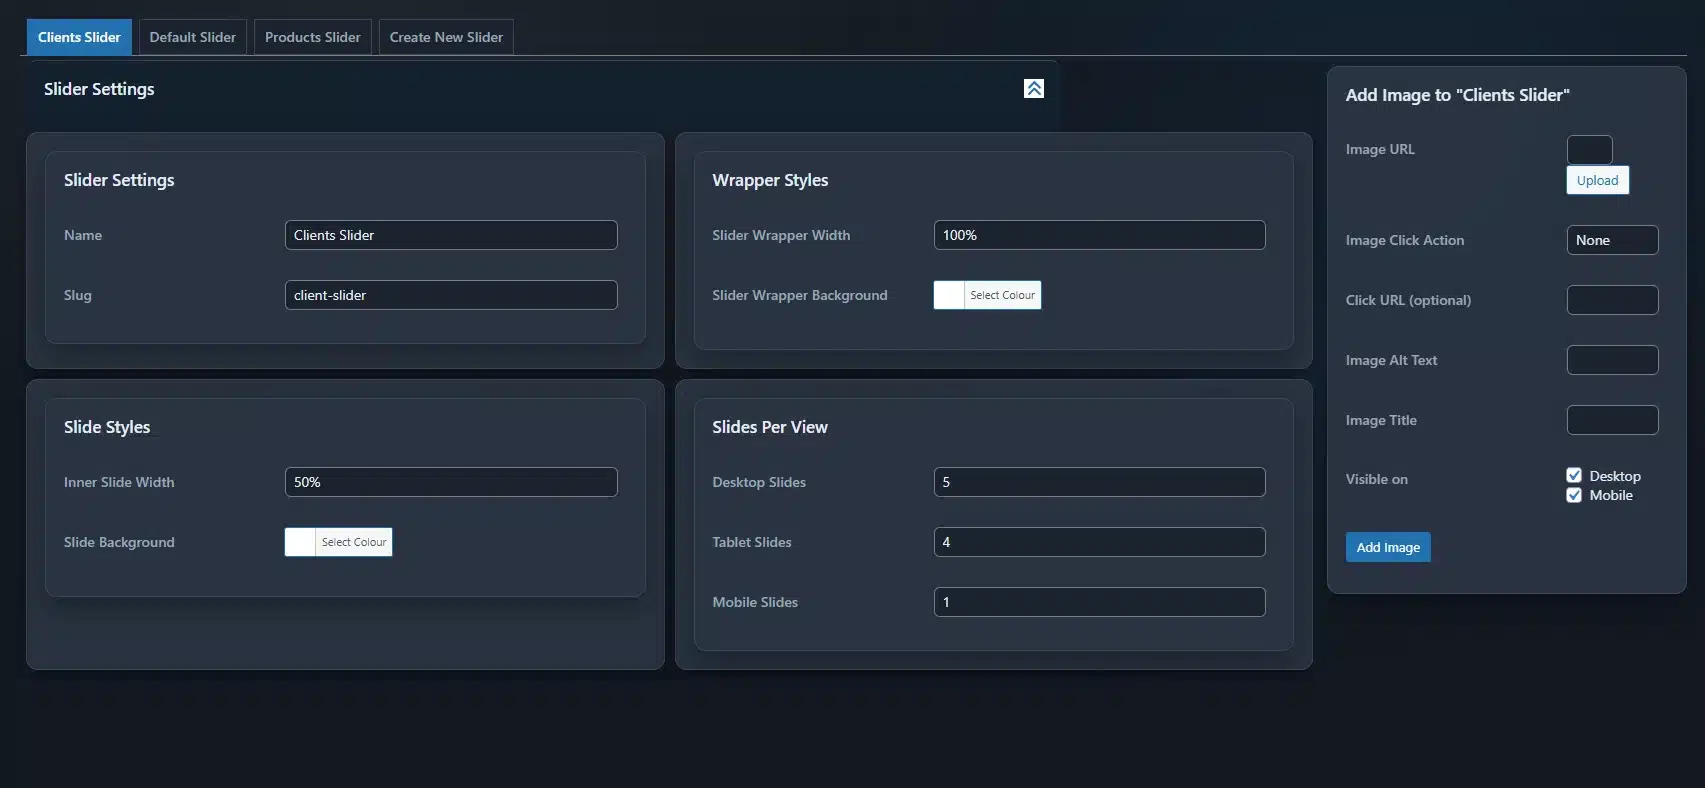This screenshot has height=788, width=1705.
Task: Focus the Image Alt Text field
Action: (1611, 360)
